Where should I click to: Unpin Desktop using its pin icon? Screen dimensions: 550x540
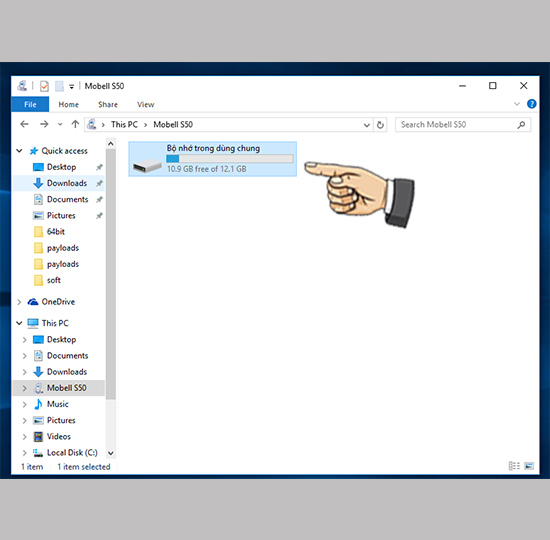[99, 167]
